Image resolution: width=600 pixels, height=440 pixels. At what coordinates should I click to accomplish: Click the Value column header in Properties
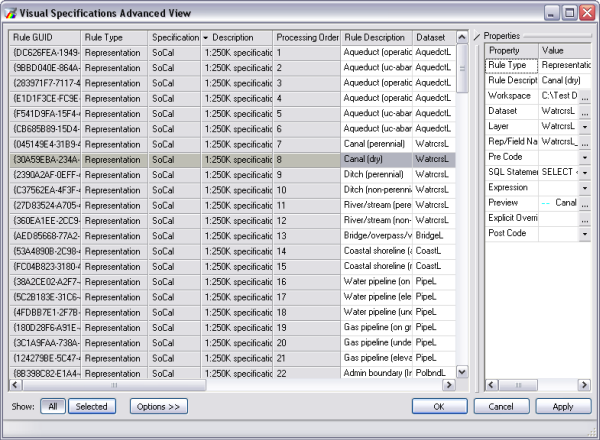[x=565, y=51]
